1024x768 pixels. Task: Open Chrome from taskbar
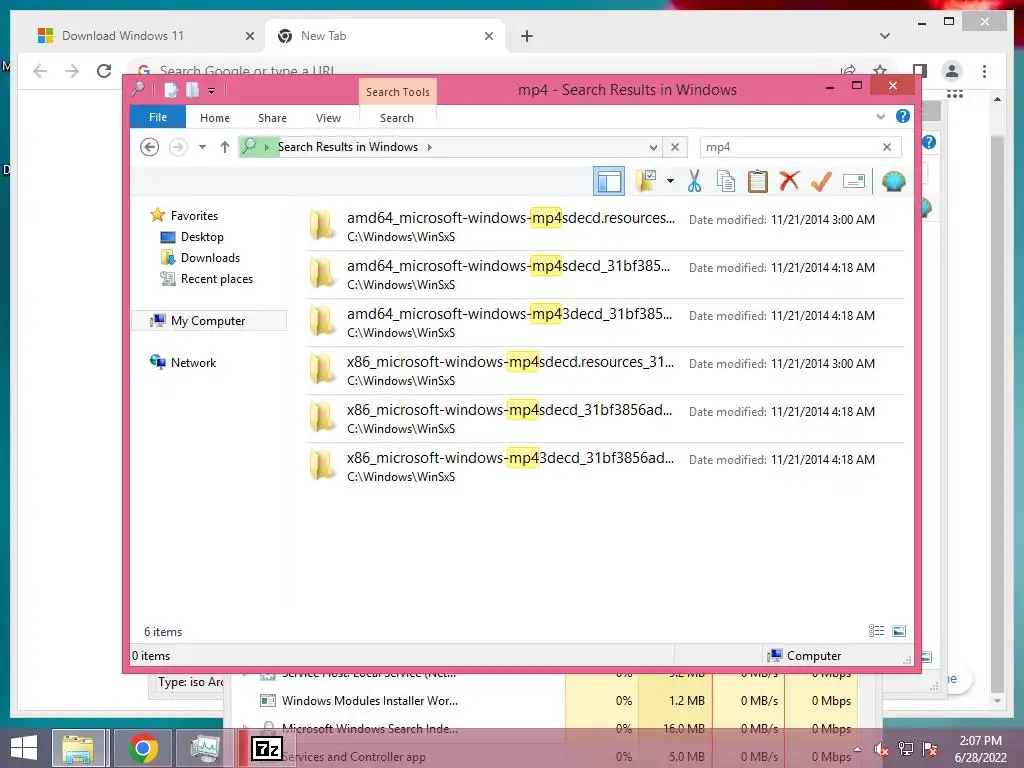pyautogui.click(x=142, y=748)
